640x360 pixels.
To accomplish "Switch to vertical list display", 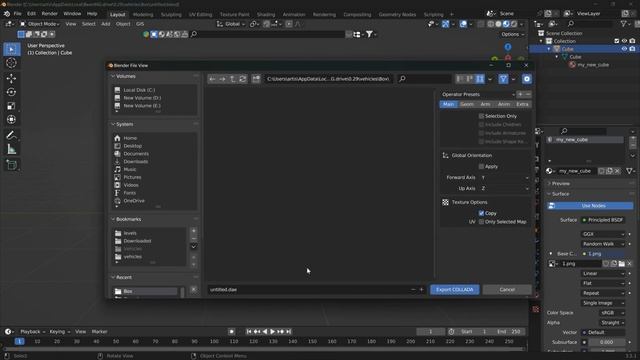I will [x=460, y=79].
